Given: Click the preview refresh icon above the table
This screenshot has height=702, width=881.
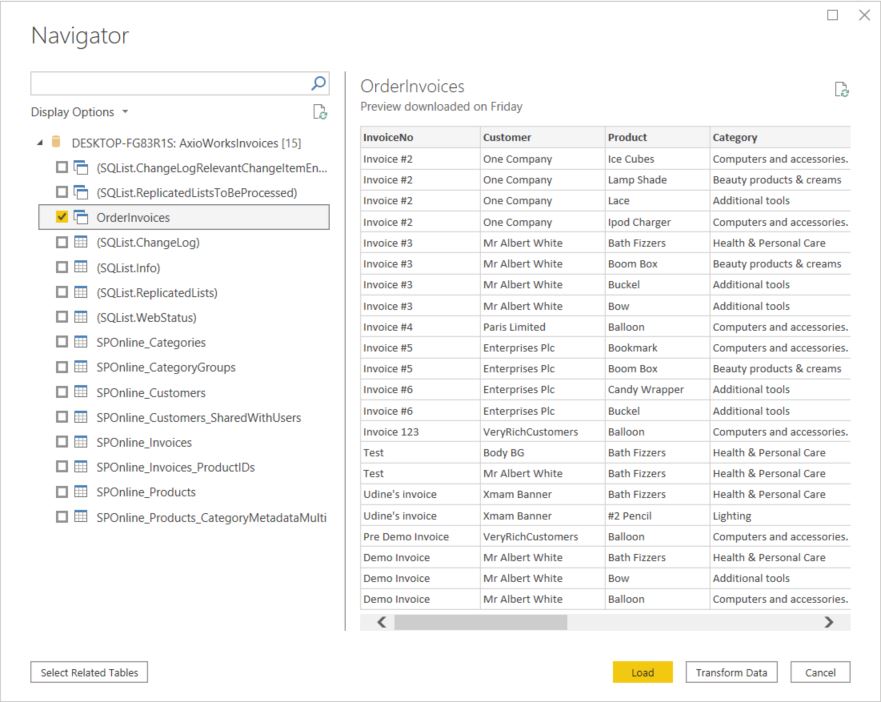Looking at the screenshot, I should pos(841,91).
